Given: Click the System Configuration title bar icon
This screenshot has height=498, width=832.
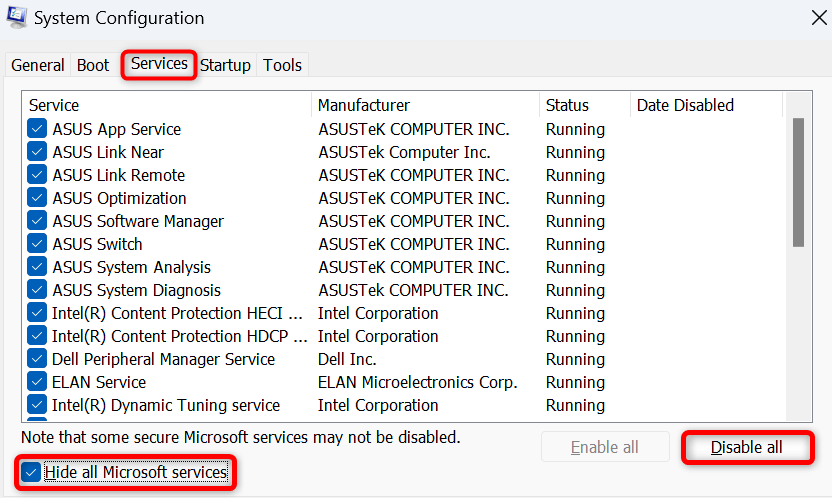Looking at the screenshot, I should (x=18, y=18).
